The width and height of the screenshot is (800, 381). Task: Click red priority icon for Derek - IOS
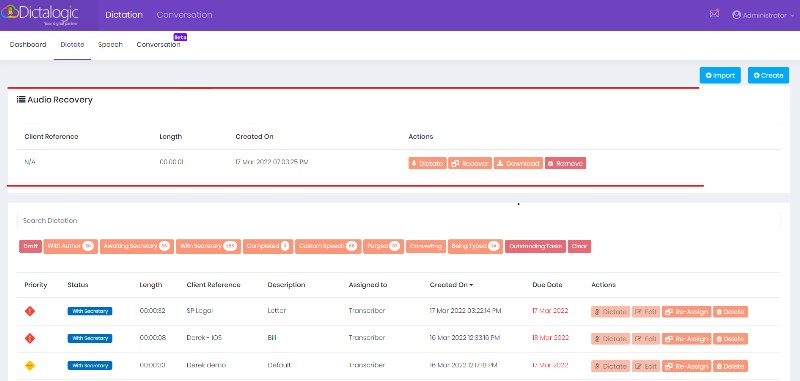[30, 338]
